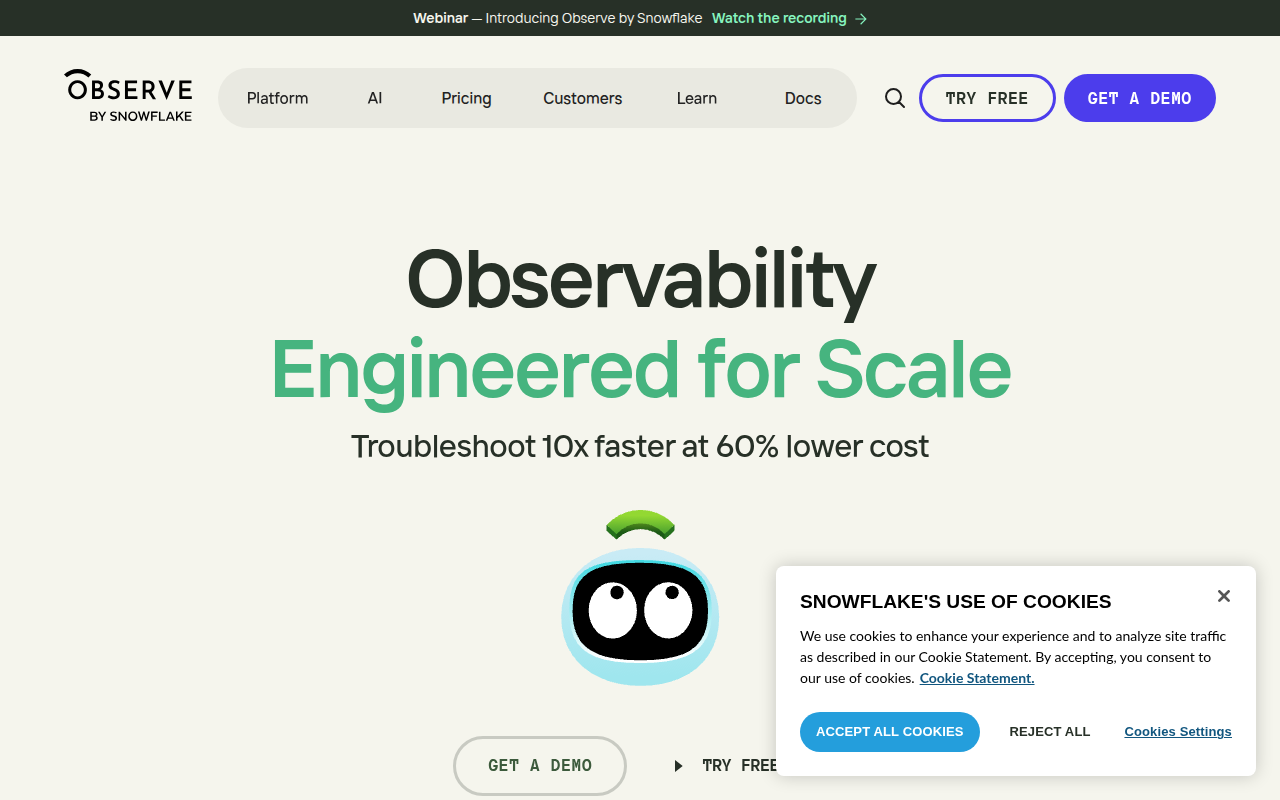Screen dimensions: 1280x800
Task: Close the cookie banner with the X
Action: (x=1224, y=596)
